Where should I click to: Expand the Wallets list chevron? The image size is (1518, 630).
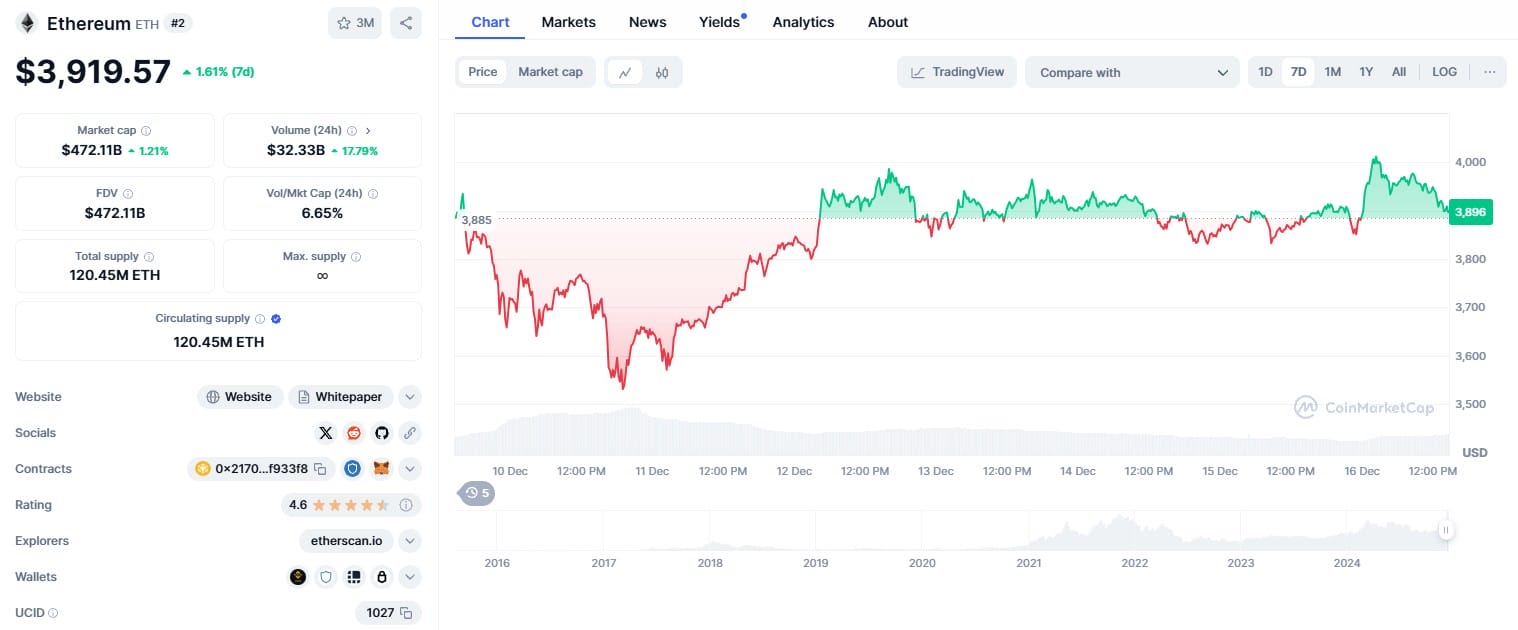point(410,577)
